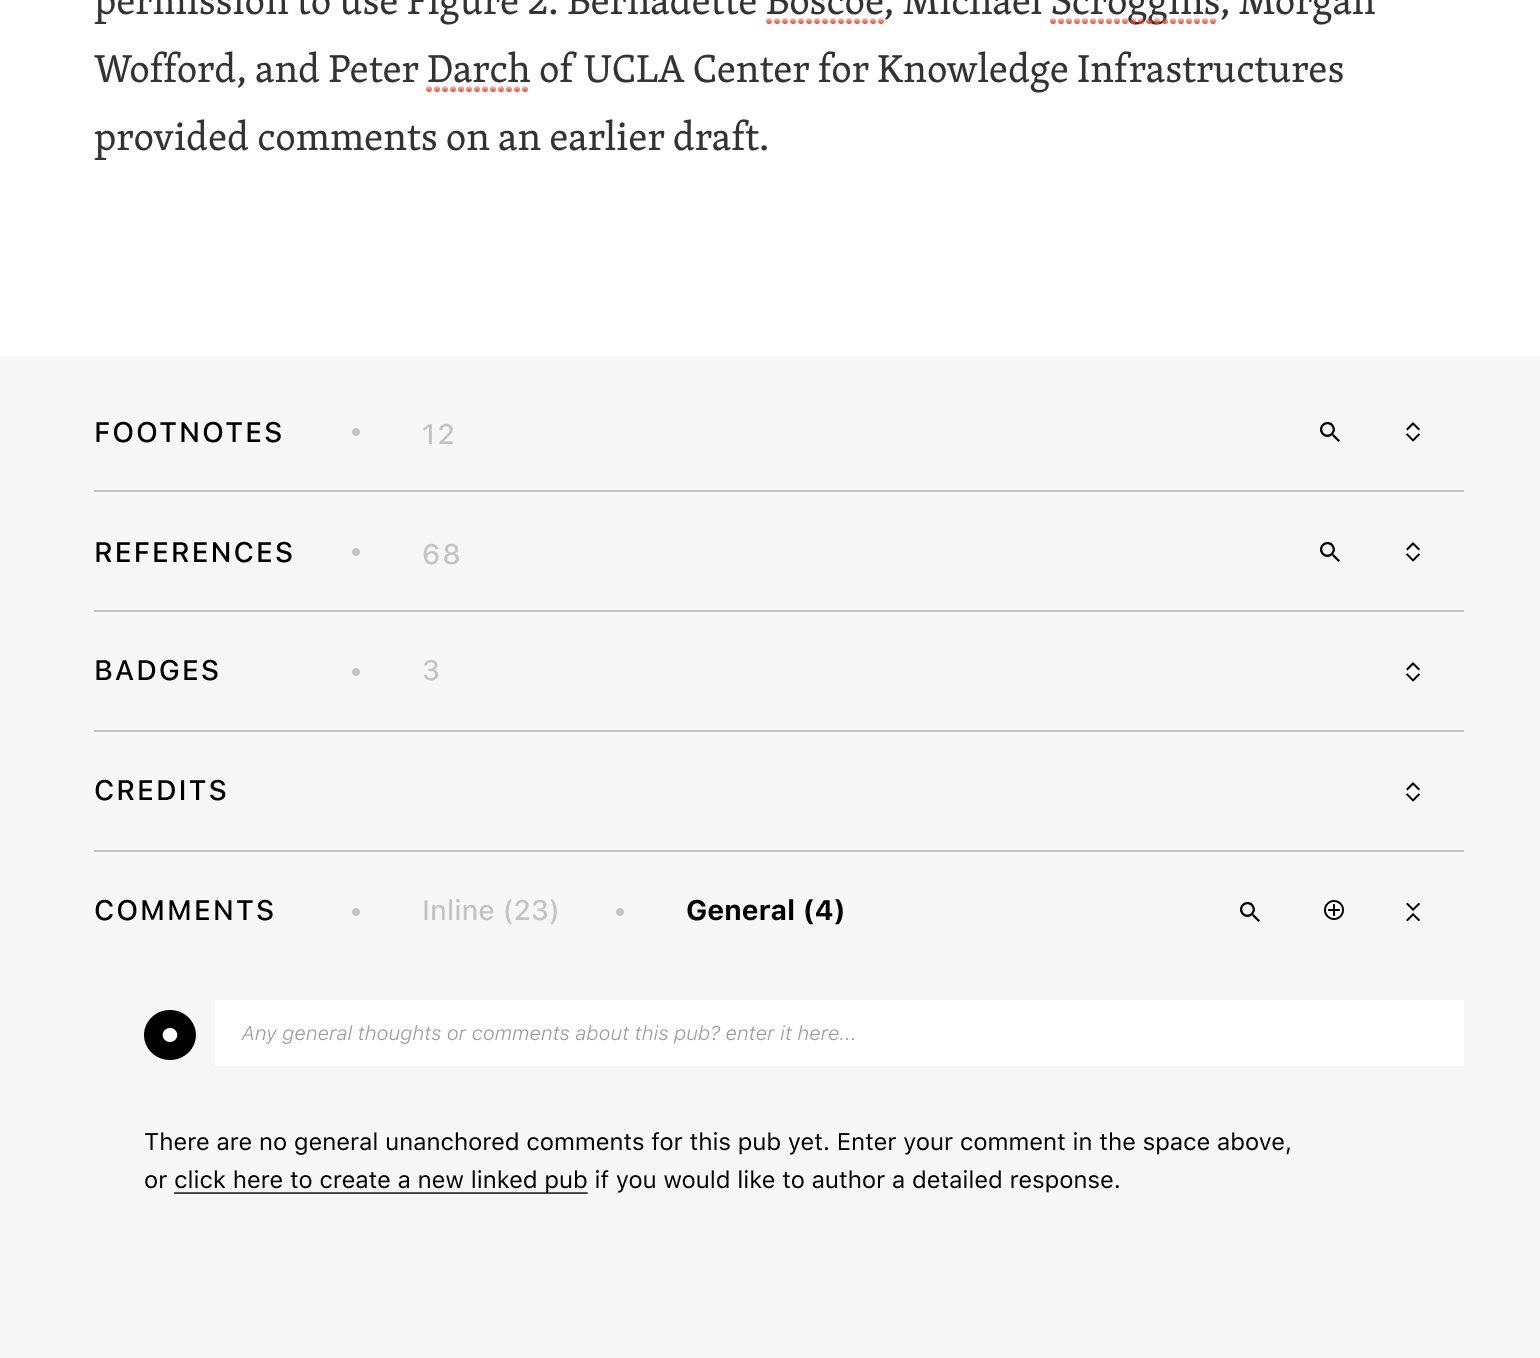Click the add new comment plus icon
The width and height of the screenshot is (1540, 1358).
click(x=1333, y=911)
